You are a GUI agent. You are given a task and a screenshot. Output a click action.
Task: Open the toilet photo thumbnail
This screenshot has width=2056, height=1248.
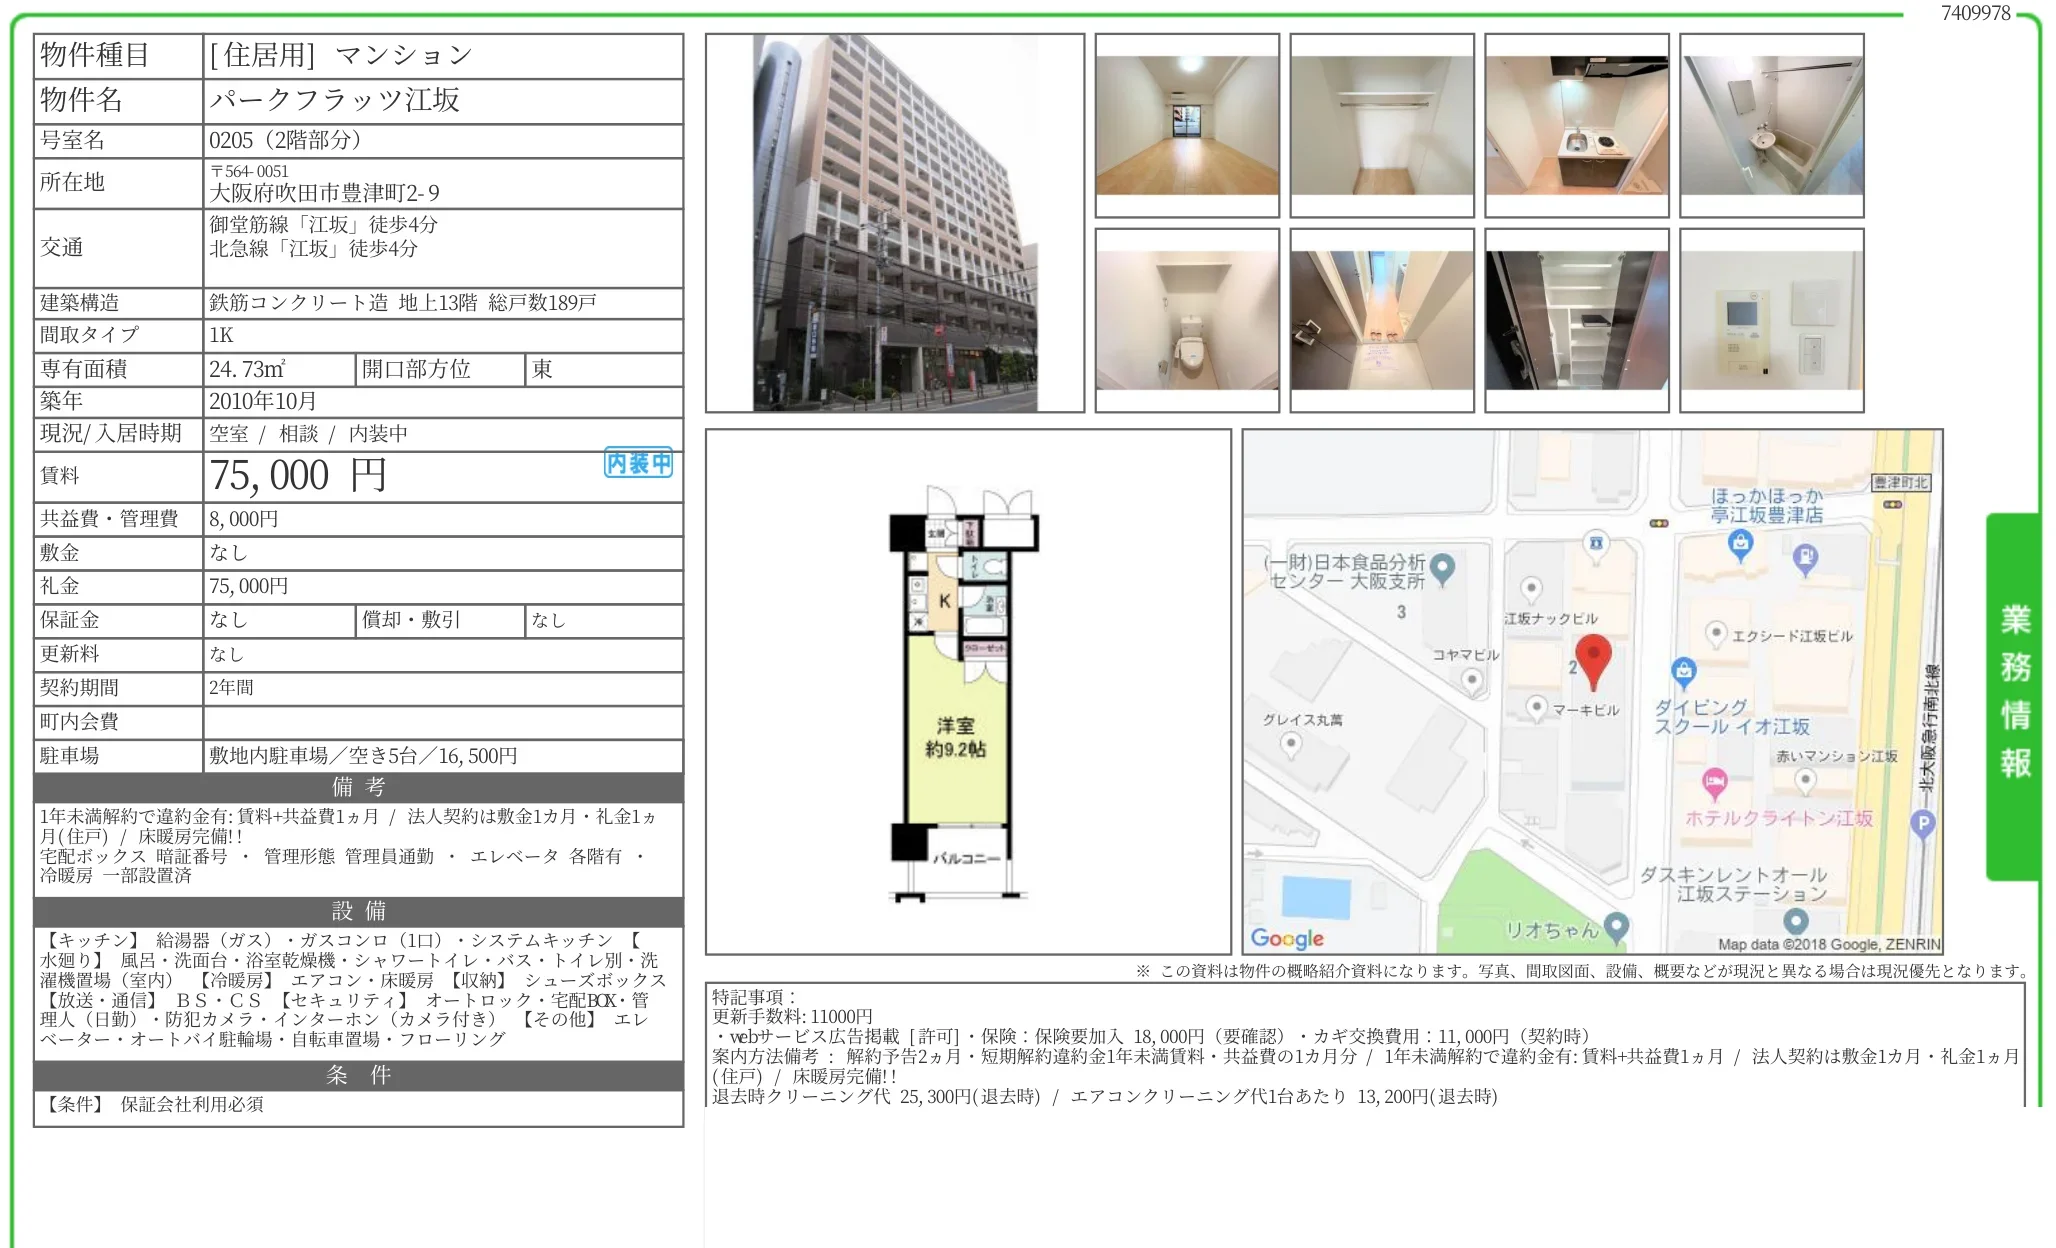pyautogui.click(x=1186, y=321)
